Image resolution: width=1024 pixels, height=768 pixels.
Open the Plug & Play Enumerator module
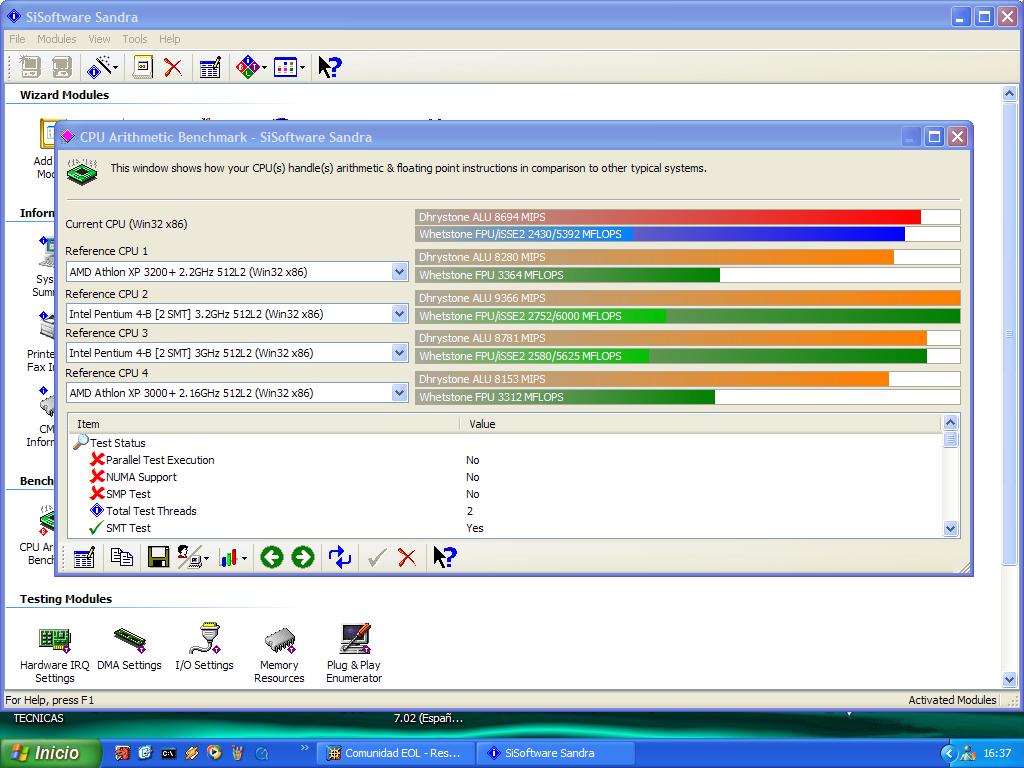pyautogui.click(x=354, y=653)
